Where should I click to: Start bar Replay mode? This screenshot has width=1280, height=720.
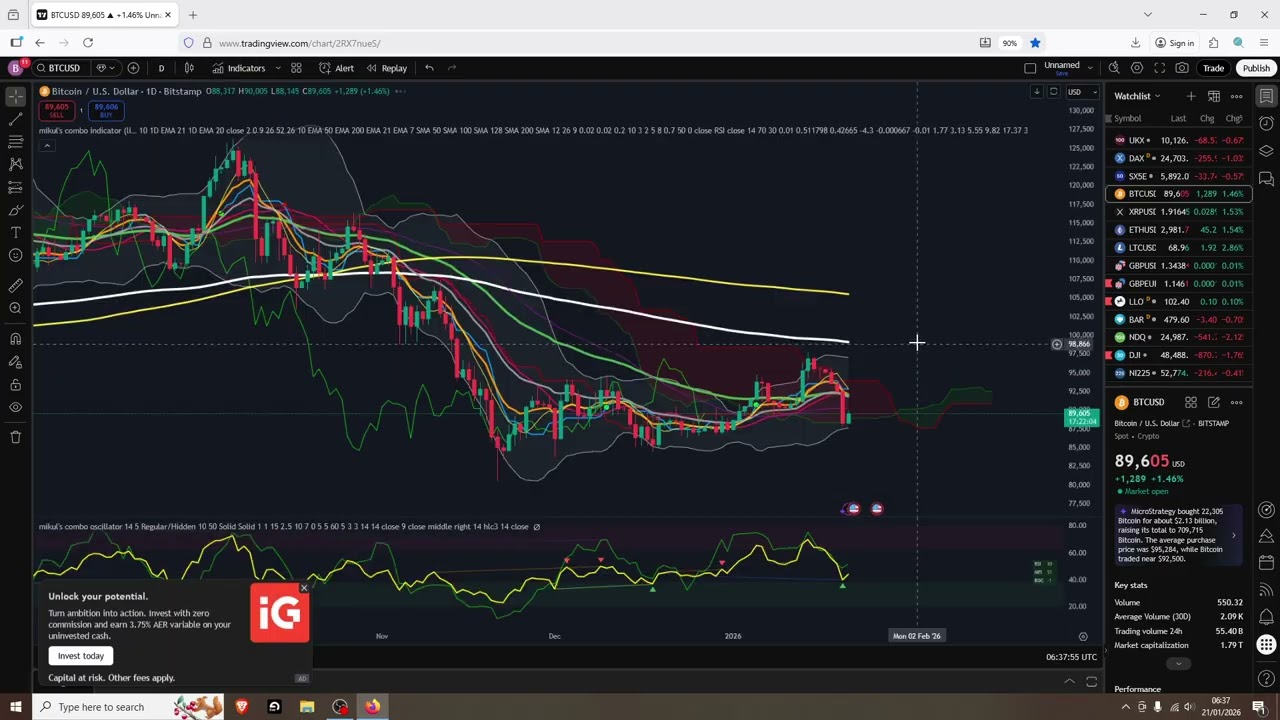(x=386, y=68)
